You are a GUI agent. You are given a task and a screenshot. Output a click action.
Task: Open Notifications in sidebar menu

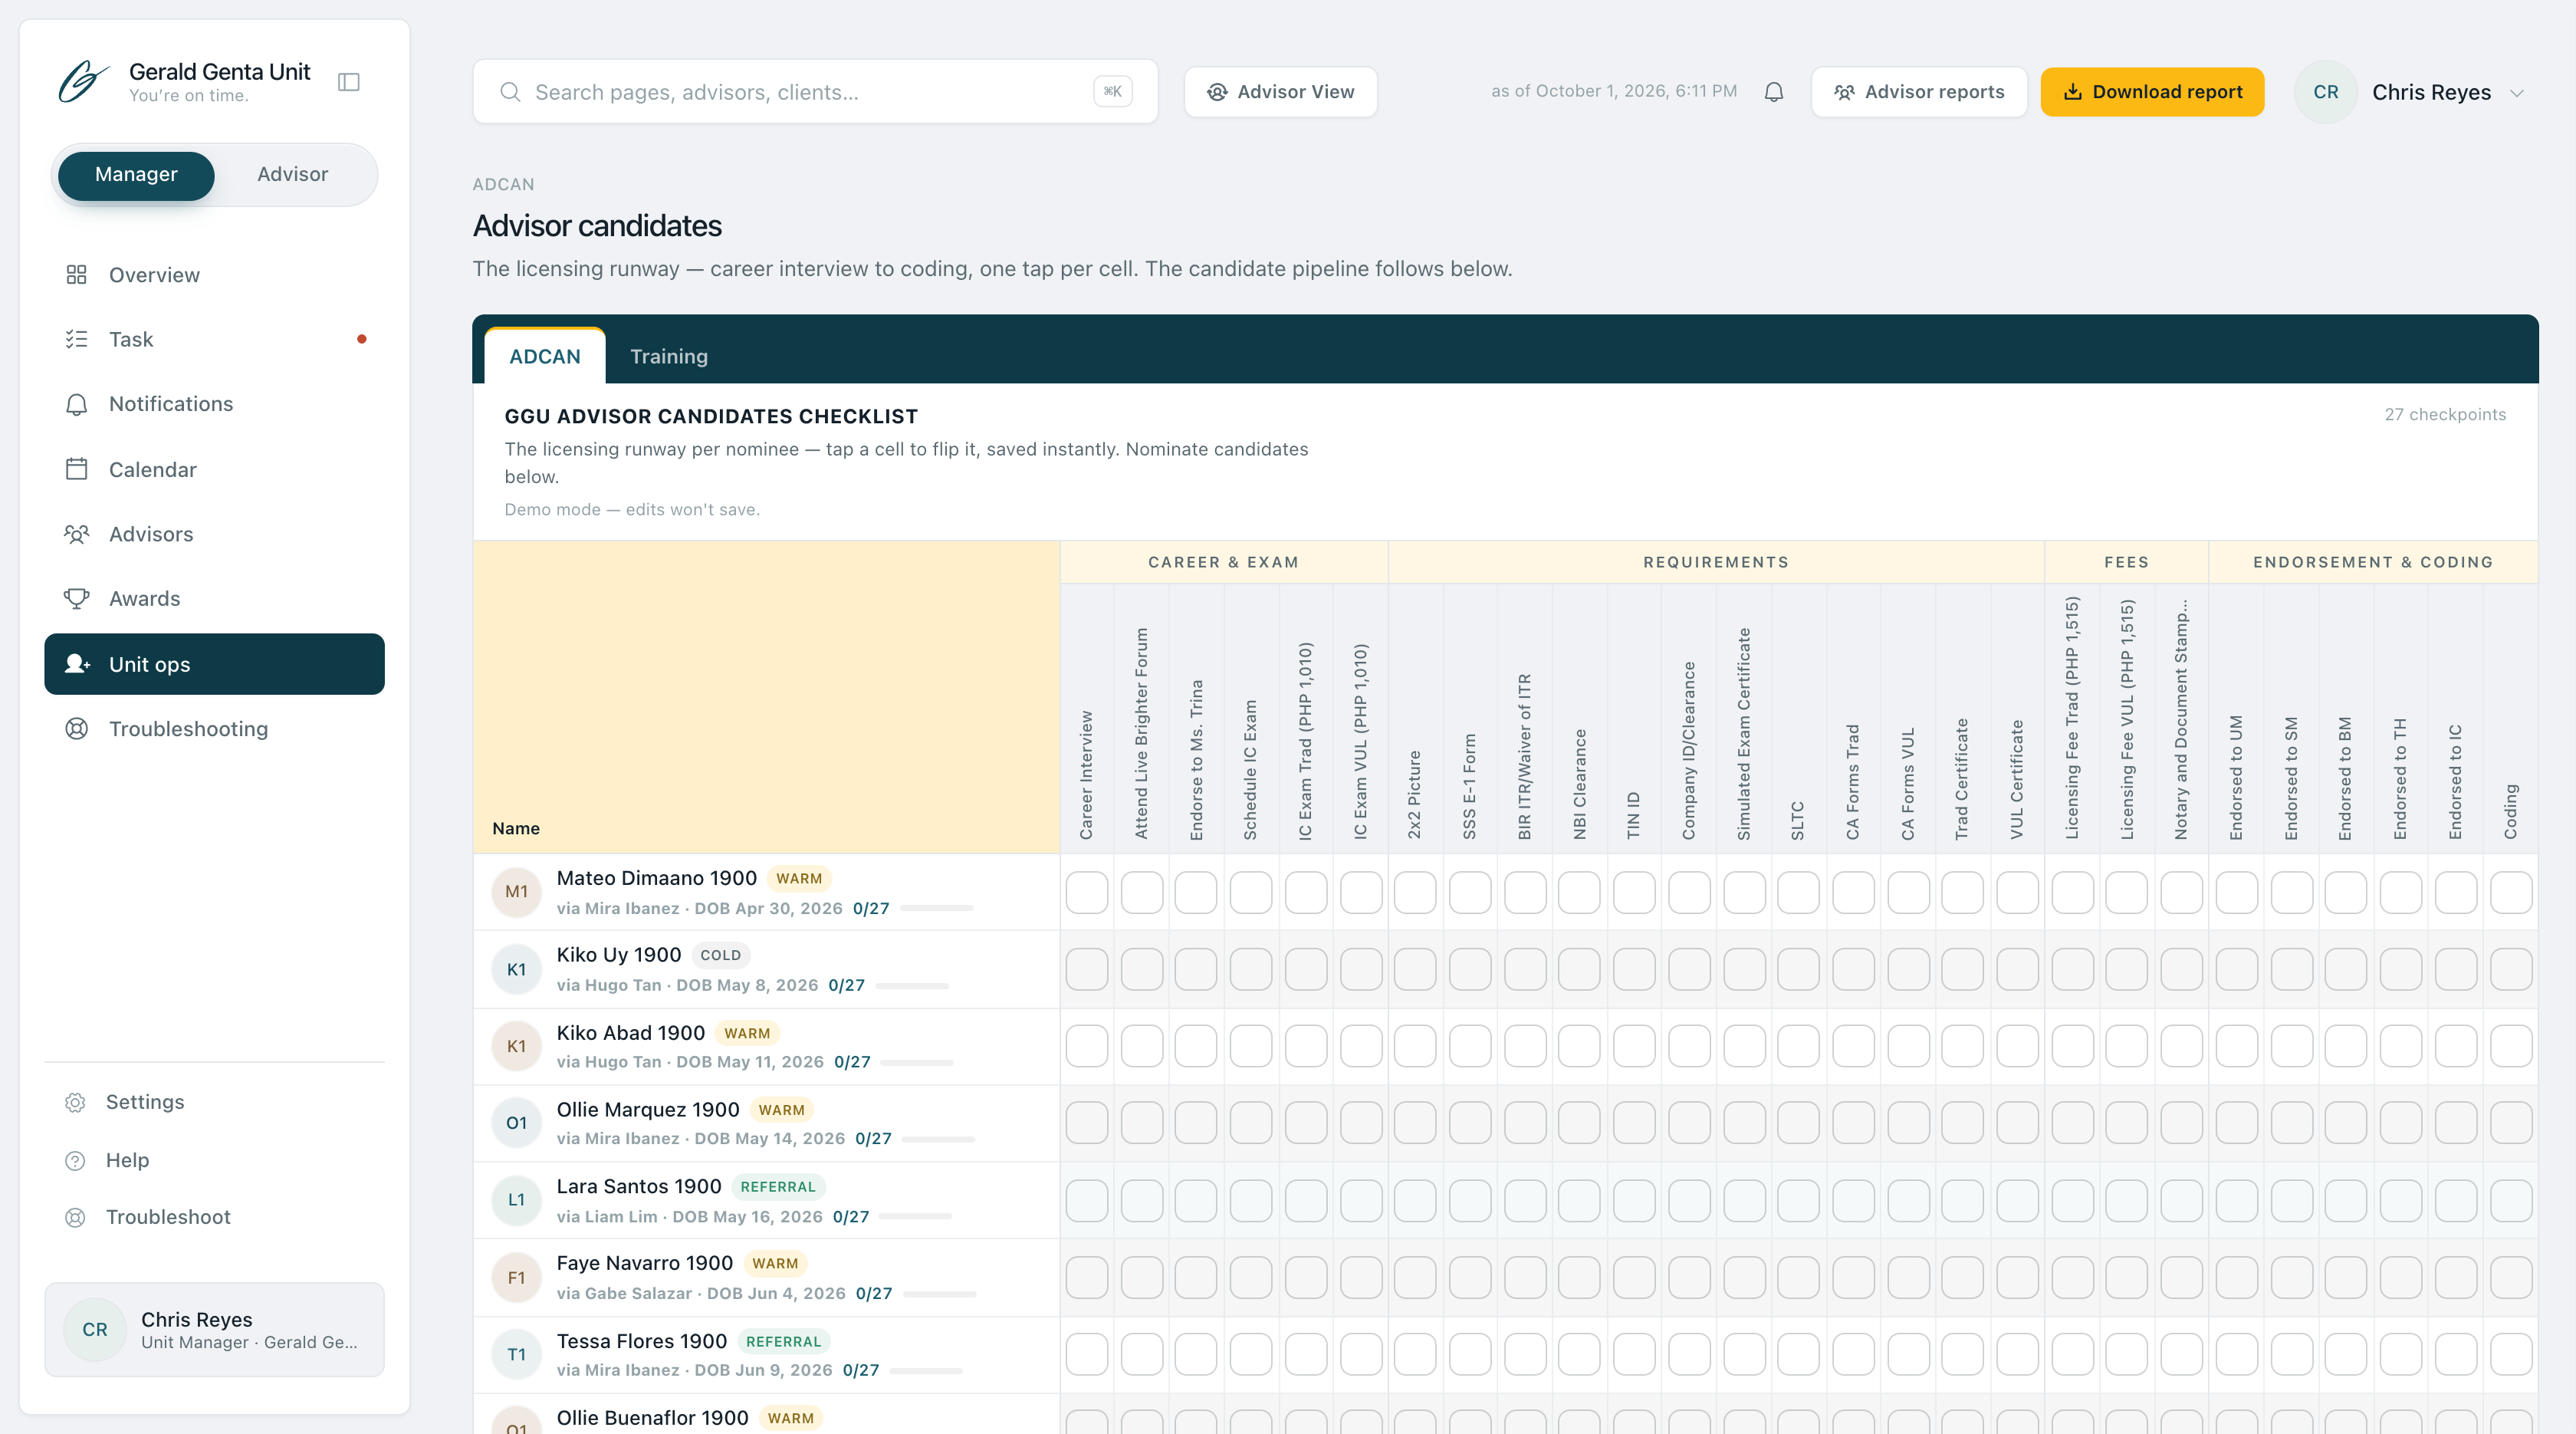tap(214, 404)
